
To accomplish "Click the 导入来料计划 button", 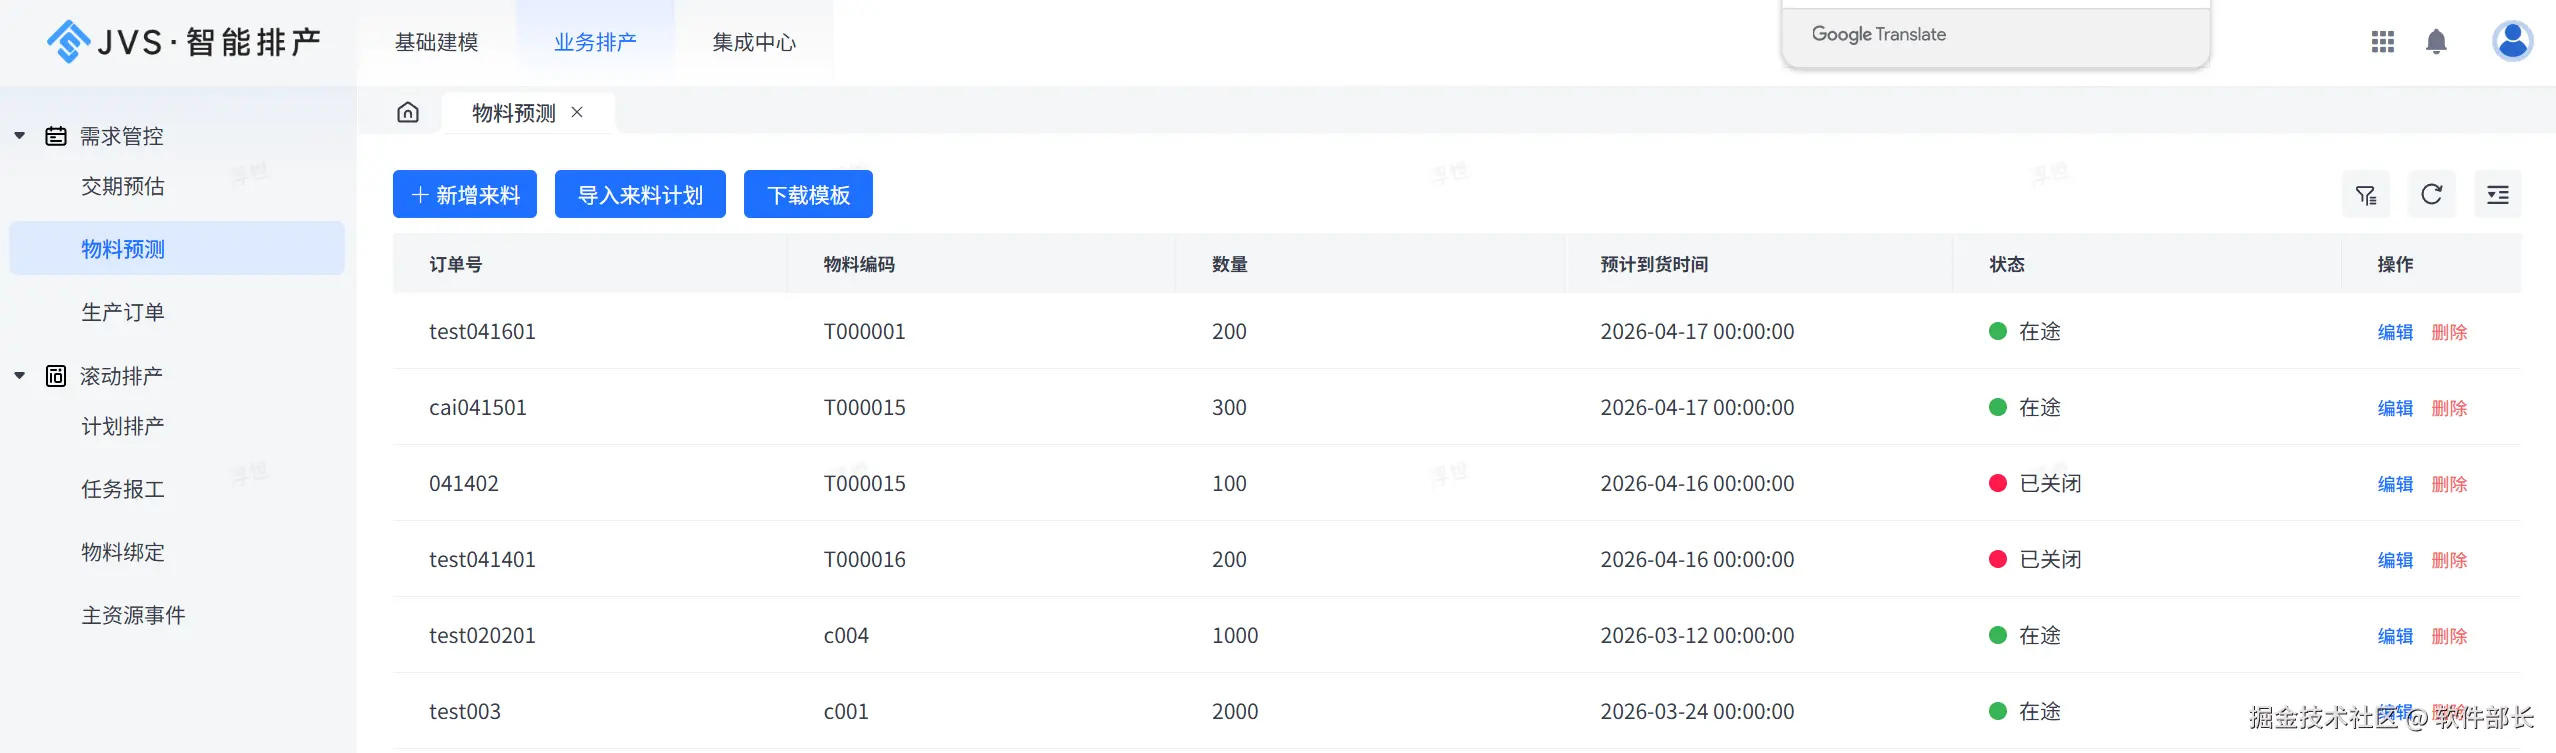I will coord(640,195).
